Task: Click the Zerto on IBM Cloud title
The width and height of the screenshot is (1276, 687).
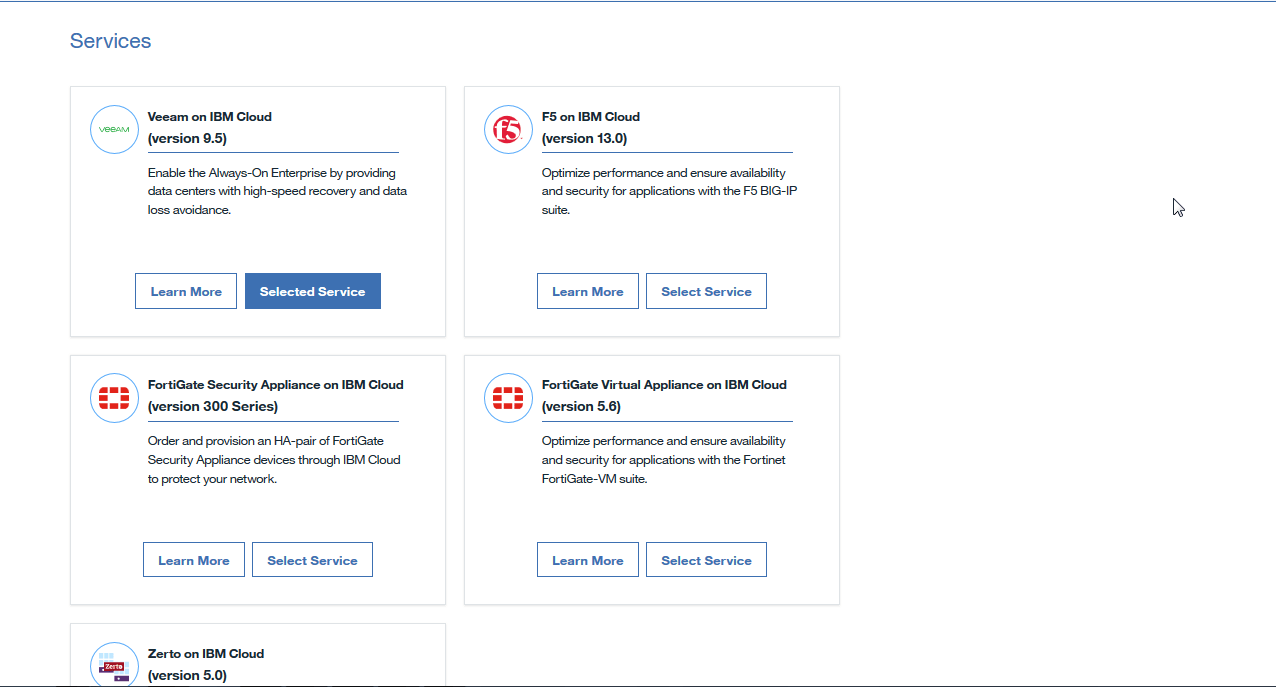Action: coord(206,654)
